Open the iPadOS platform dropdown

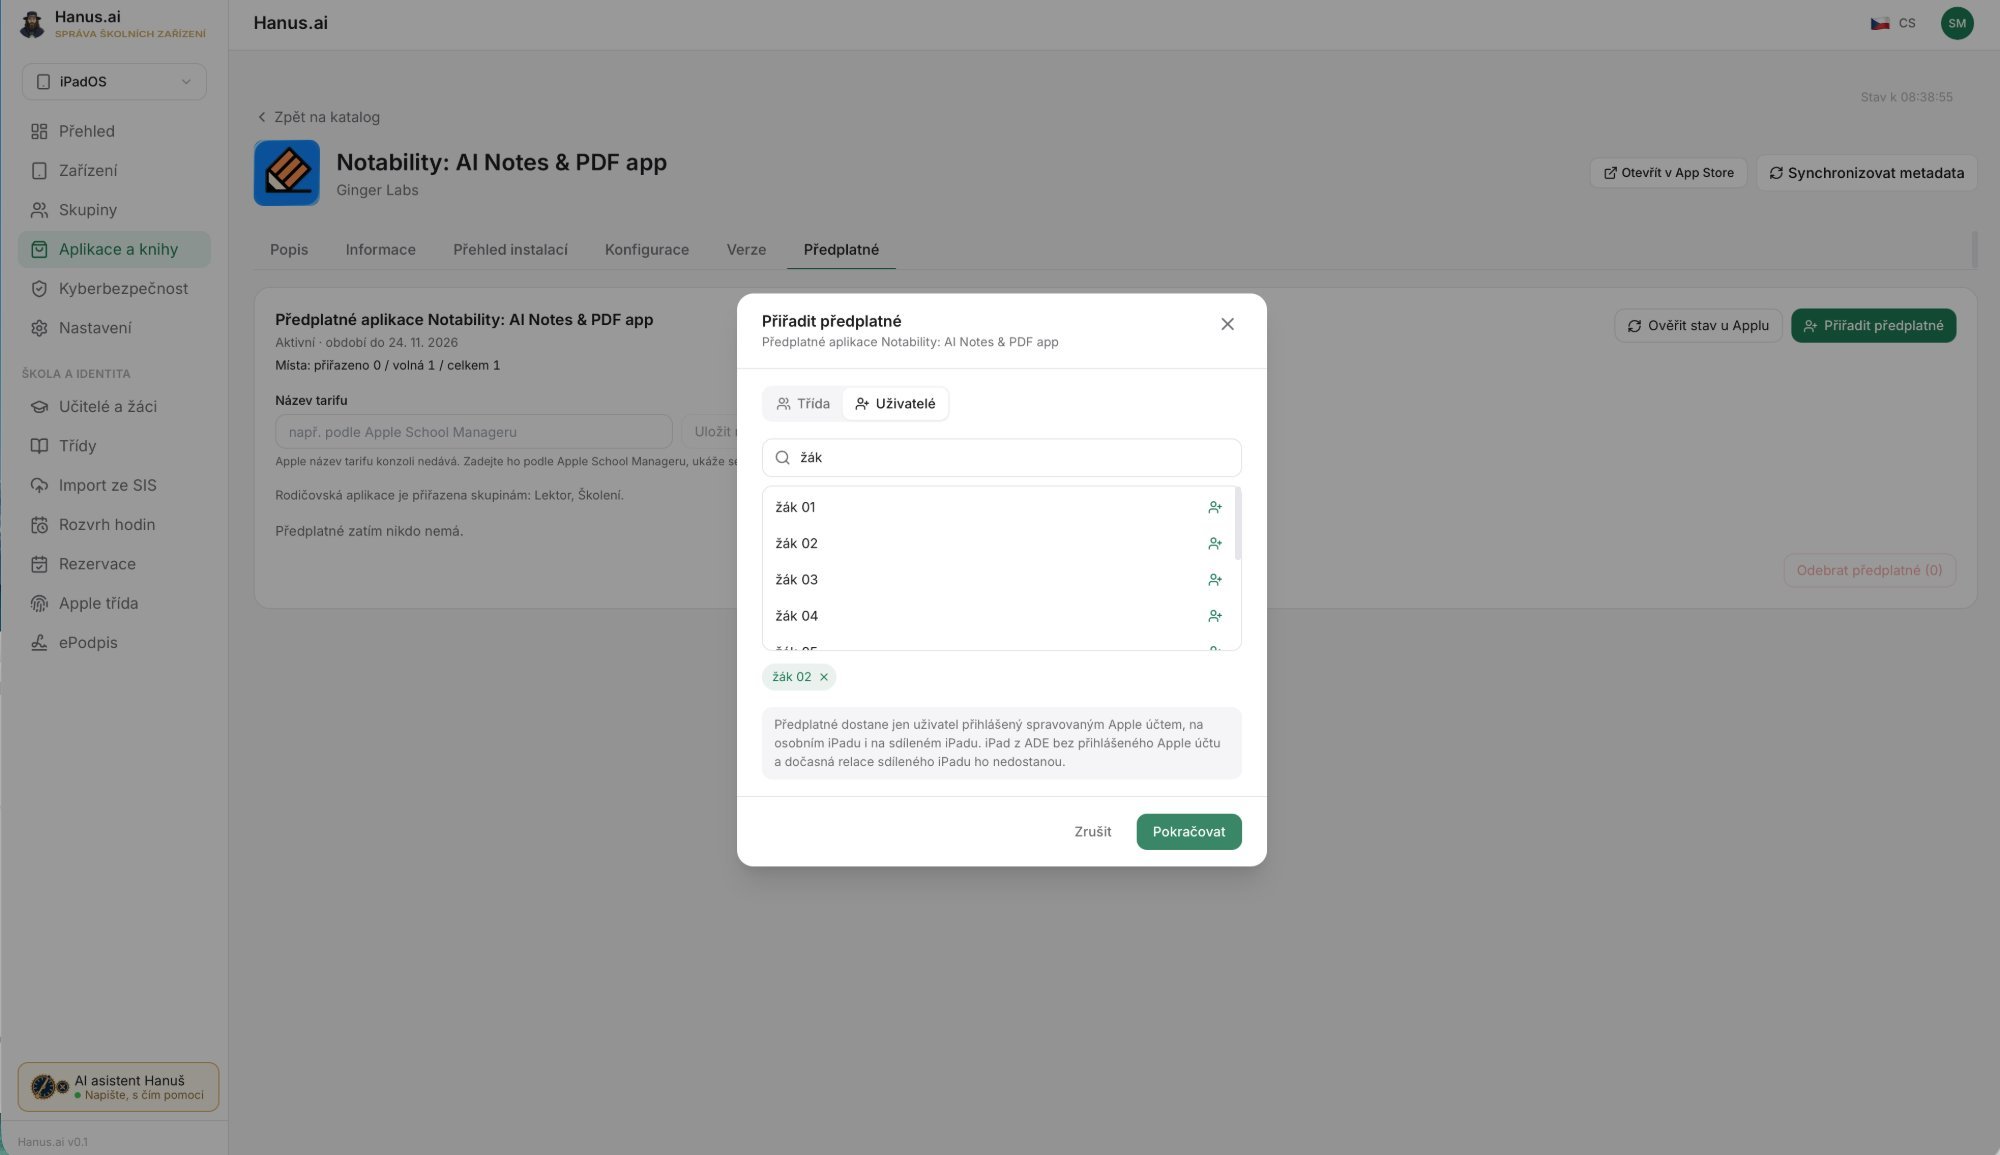tap(114, 82)
